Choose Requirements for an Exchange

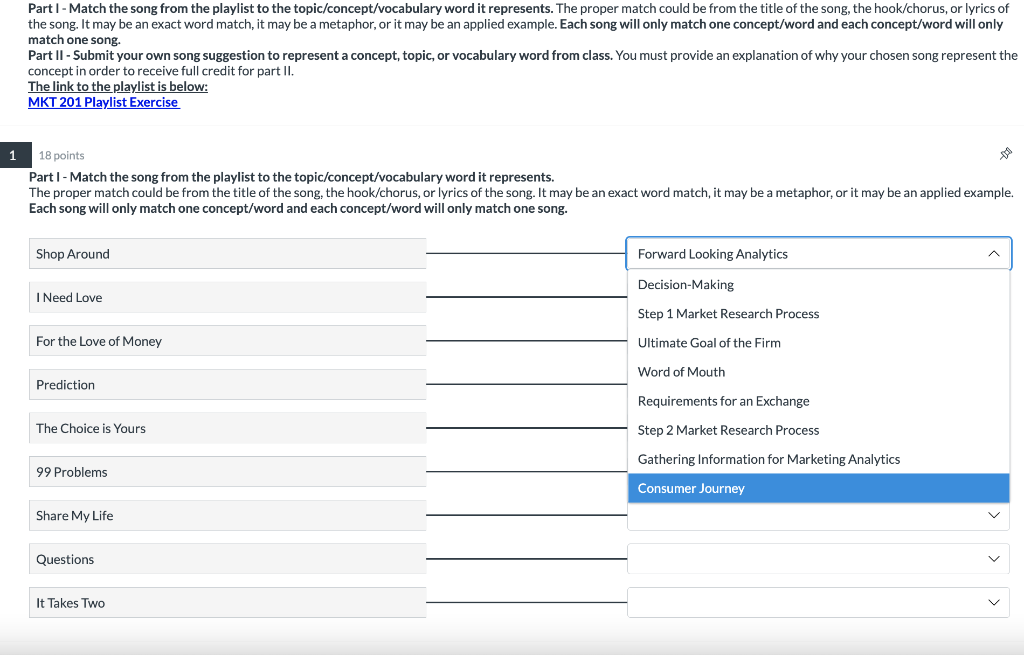(725, 400)
